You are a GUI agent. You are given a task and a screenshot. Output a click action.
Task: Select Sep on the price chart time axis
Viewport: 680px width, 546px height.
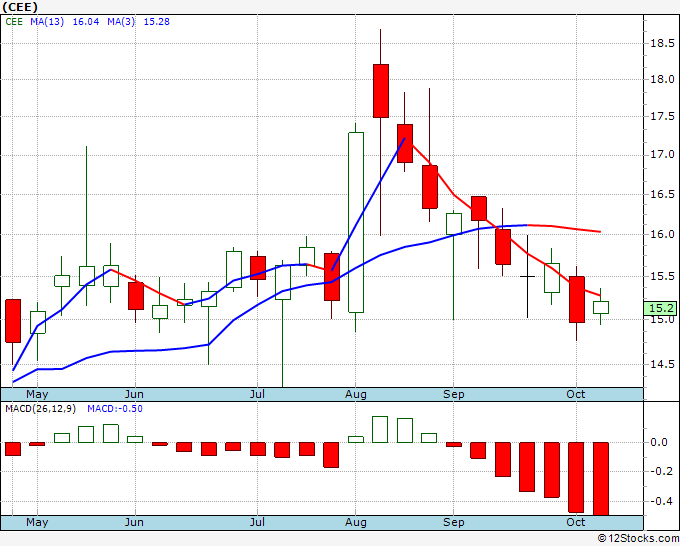point(454,394)
